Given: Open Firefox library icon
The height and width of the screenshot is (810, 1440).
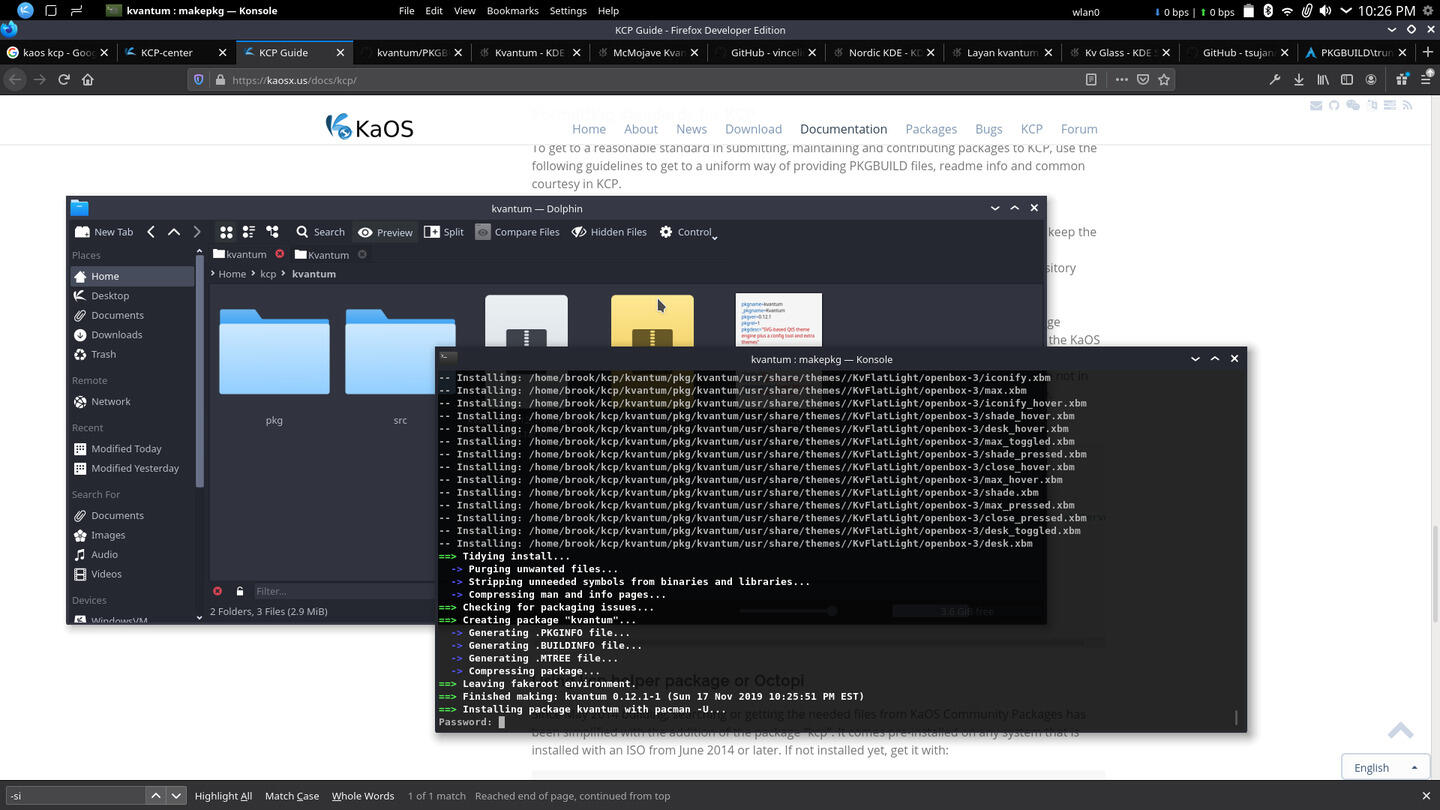Looking at the screenshot, I should point(1323,79).
